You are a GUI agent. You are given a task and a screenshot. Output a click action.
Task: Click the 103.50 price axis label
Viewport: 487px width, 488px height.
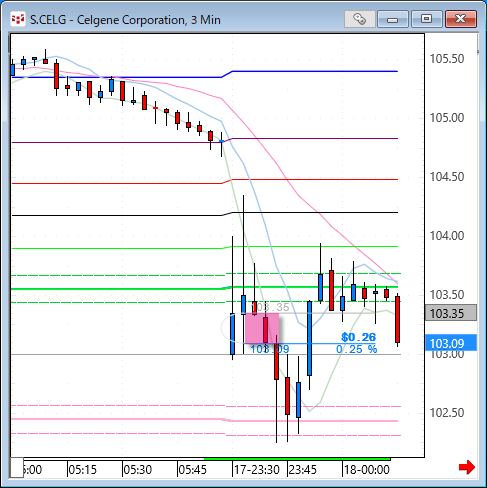[x=447, y=295]
